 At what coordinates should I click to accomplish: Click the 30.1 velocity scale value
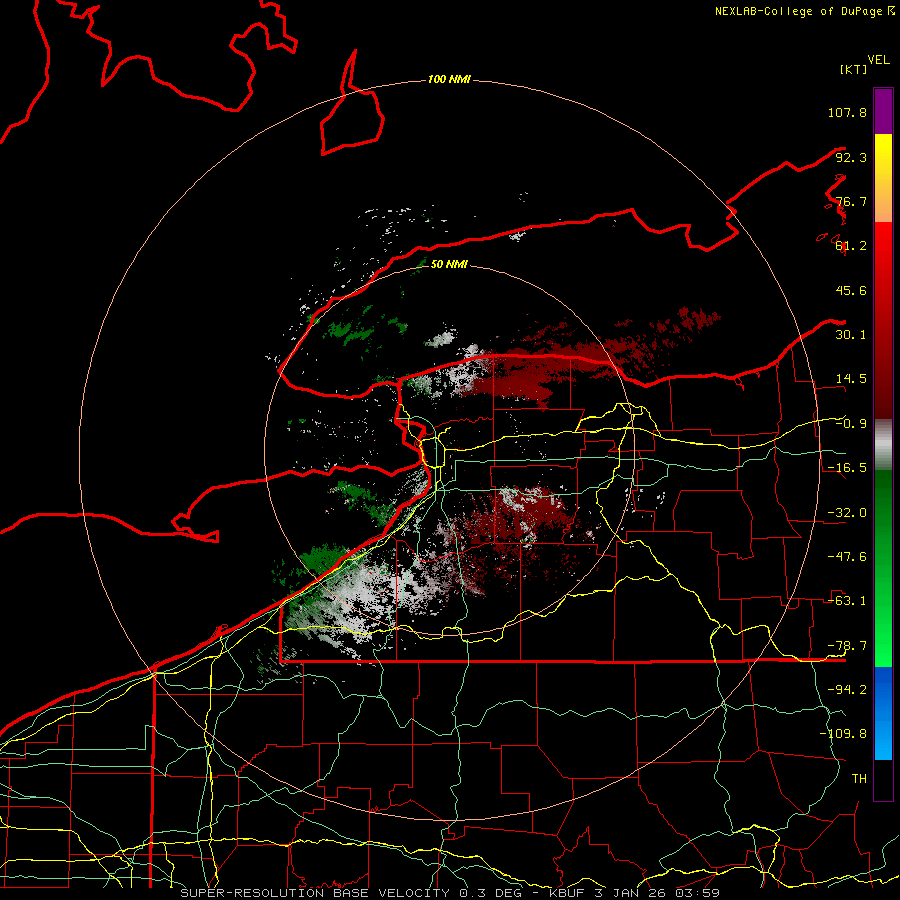851,335
